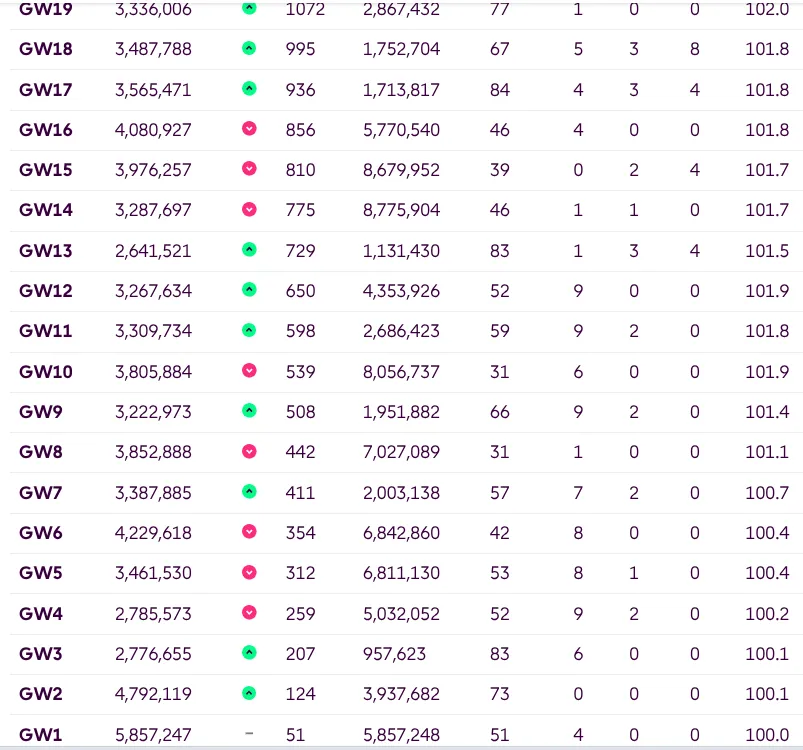Click overall rank 3,487,788
The image size is (803, 750).
pyautogui.click(x=153, y=49)
